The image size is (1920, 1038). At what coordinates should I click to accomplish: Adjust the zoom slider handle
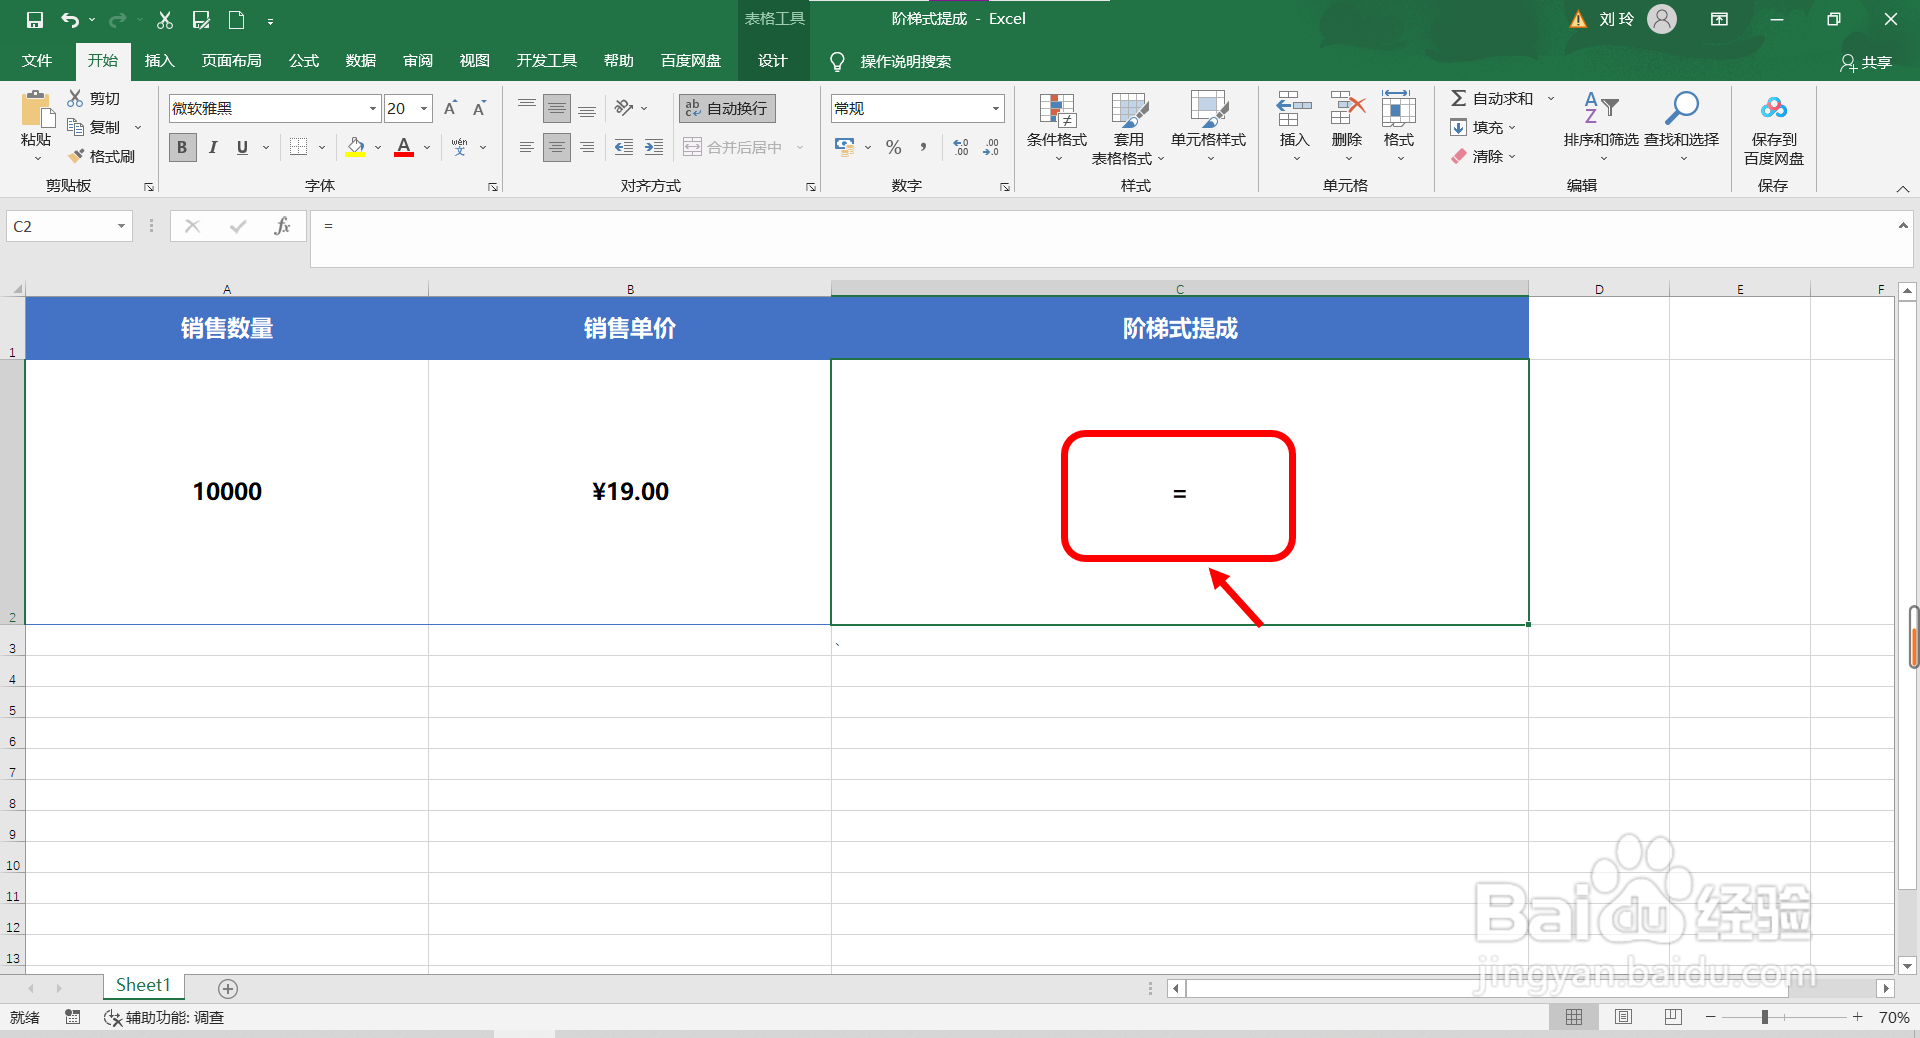(x=1765, y=1017)
